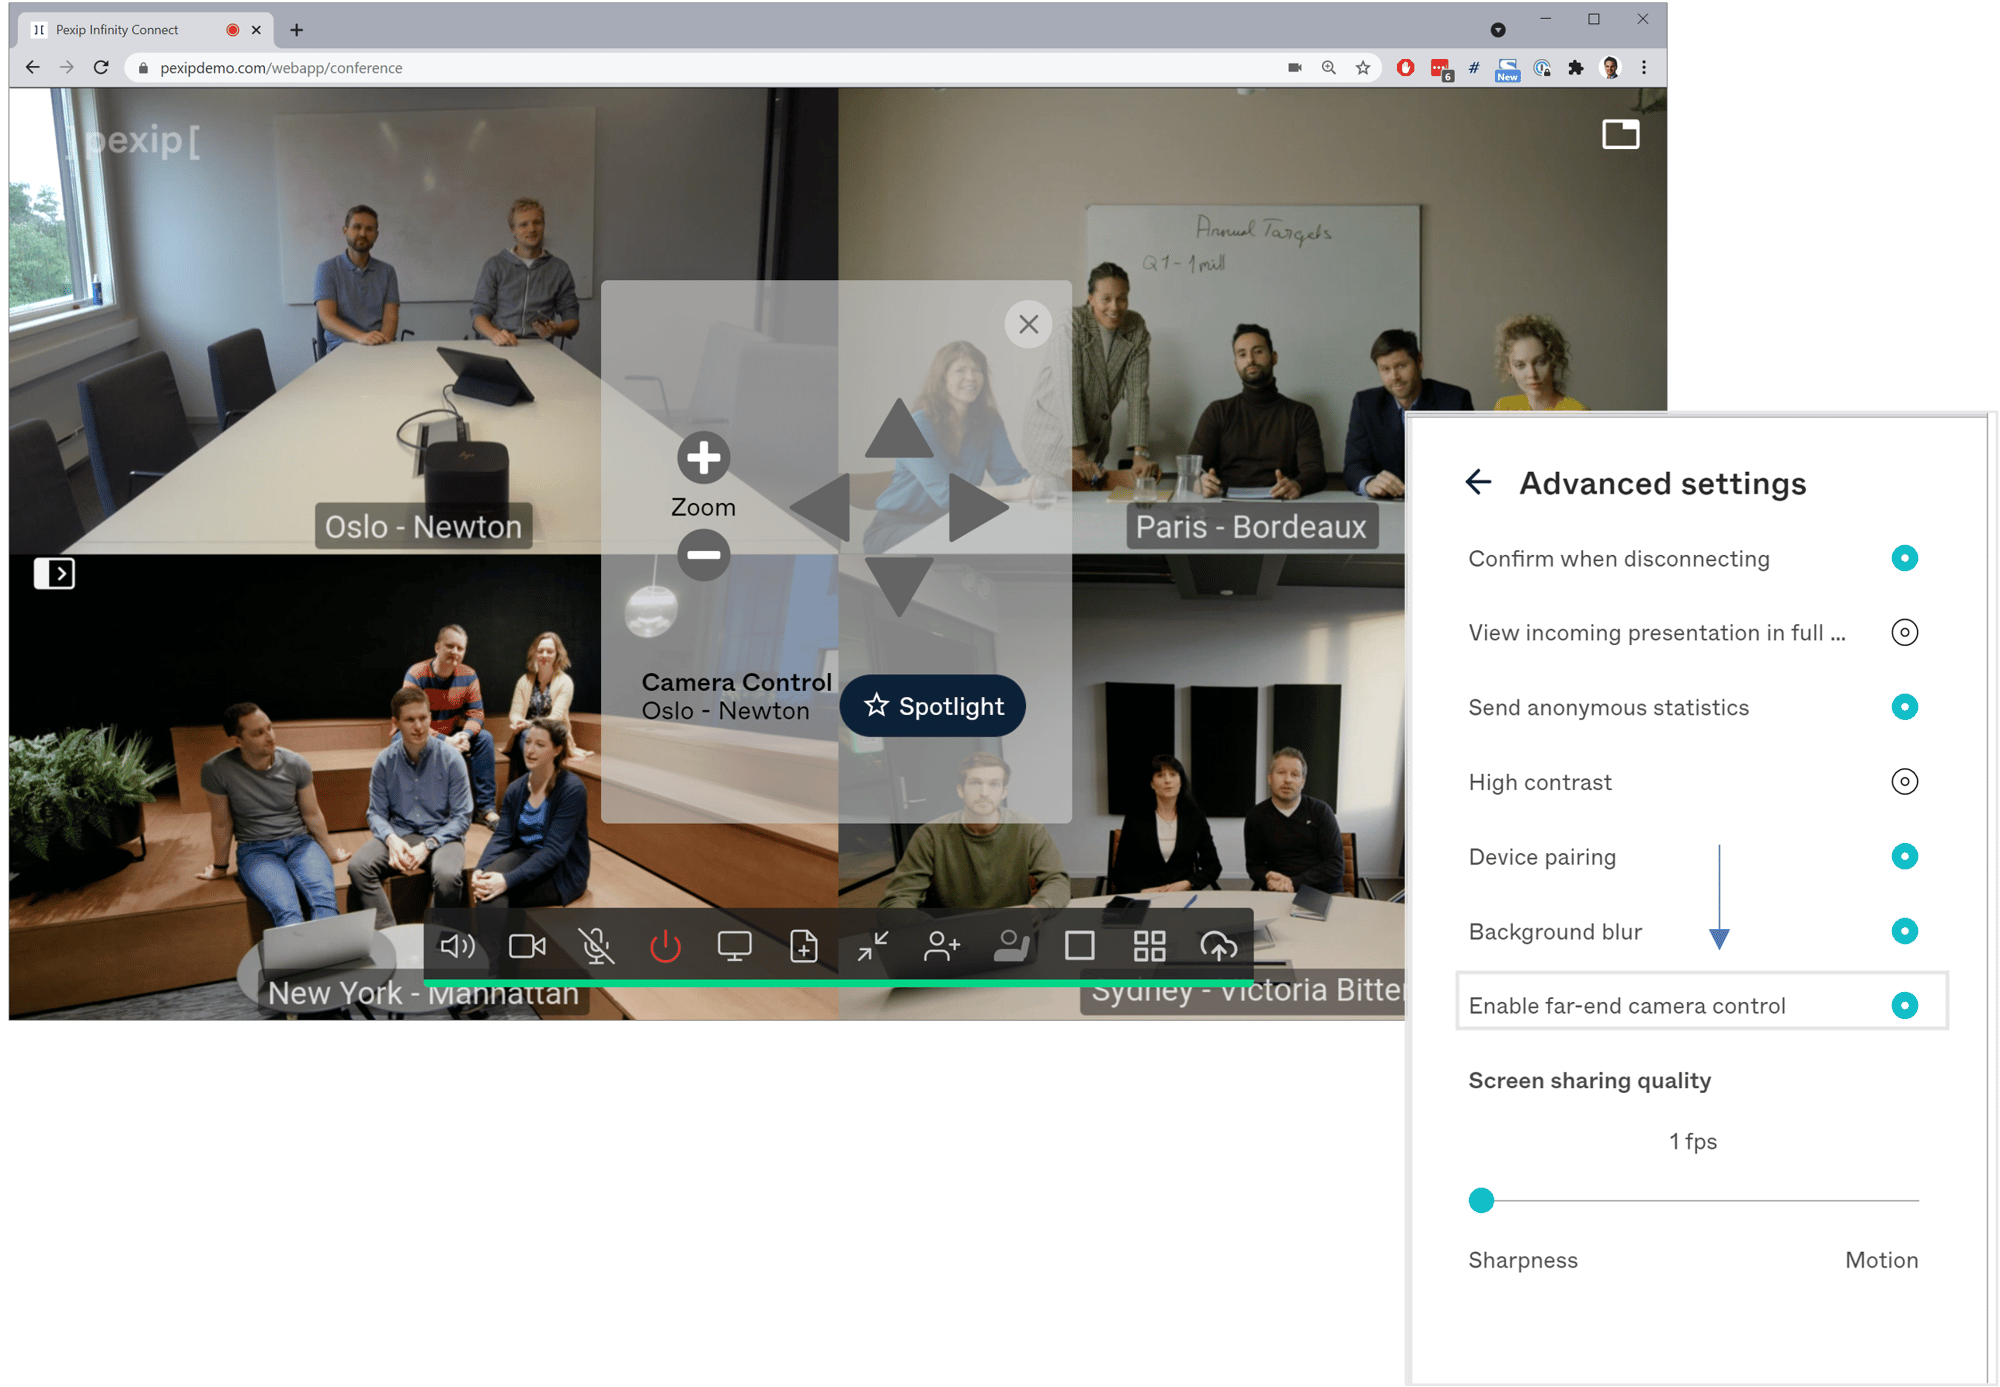This screenshot has height=1387, width=2000.
Task: Disconnect from the conference
Action: (x=666, y=946)
